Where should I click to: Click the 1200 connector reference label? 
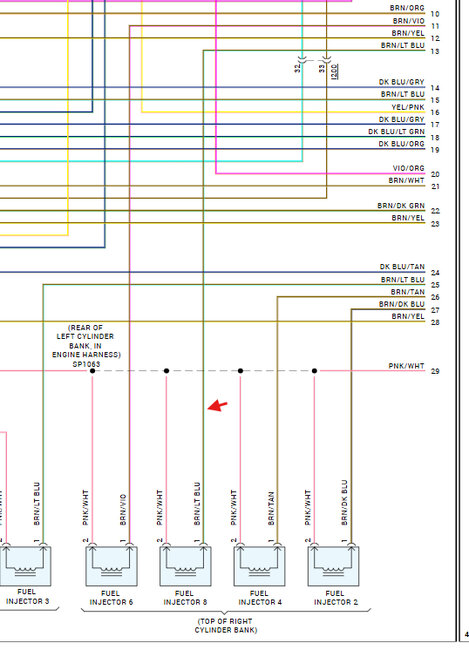(335, 71)
